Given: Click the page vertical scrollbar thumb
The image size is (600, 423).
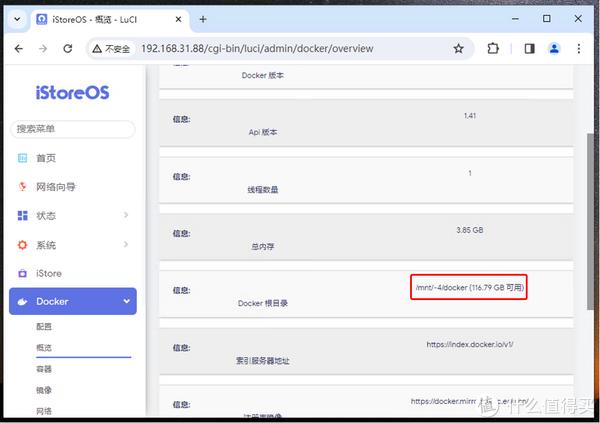Looking at the screenshot, I should pyautogui.click(x=590, y=221).
